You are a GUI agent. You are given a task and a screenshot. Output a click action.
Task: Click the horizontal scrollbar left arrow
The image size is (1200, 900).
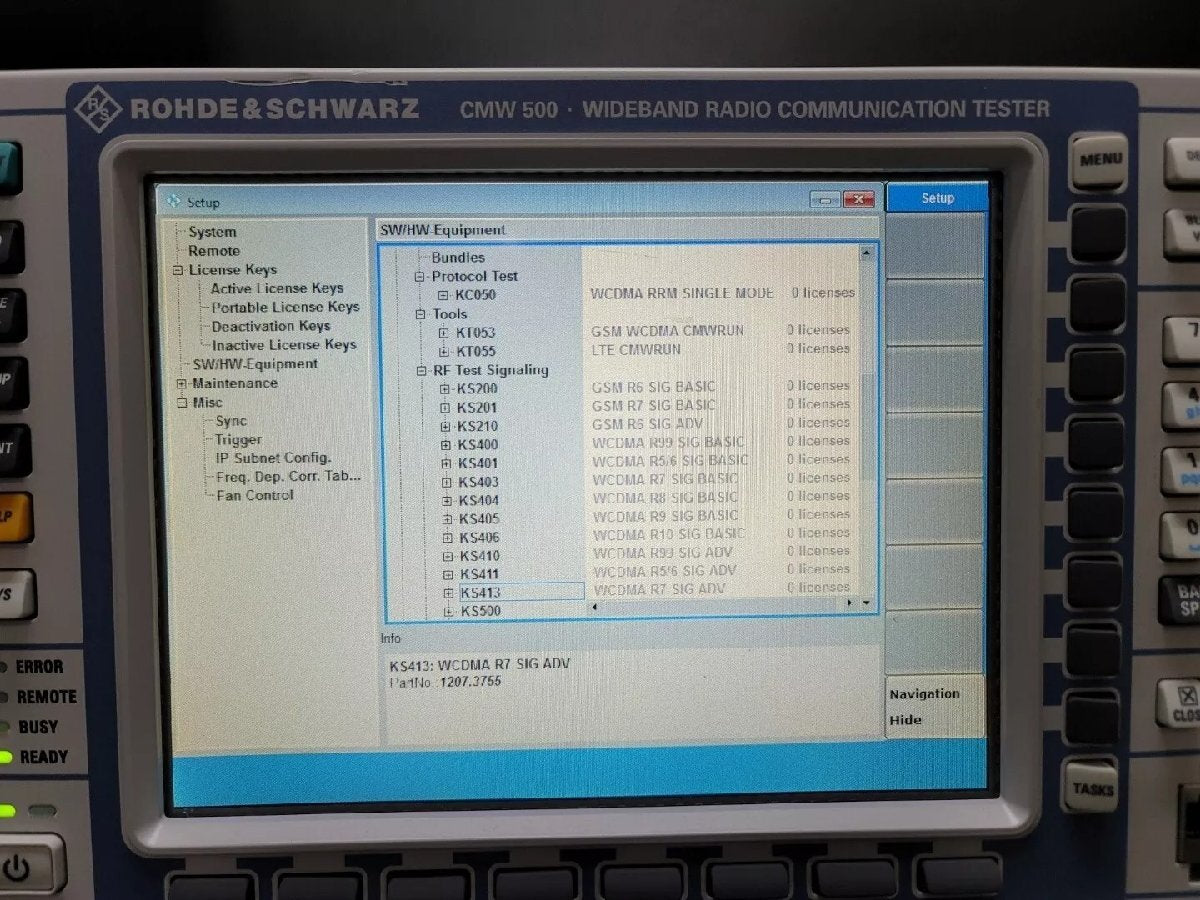594,605
